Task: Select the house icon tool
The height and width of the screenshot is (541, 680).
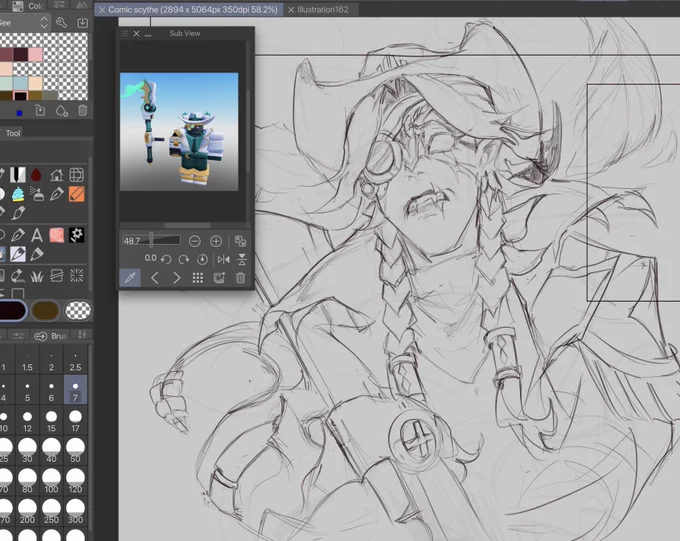Action: (x=56, y=175)
